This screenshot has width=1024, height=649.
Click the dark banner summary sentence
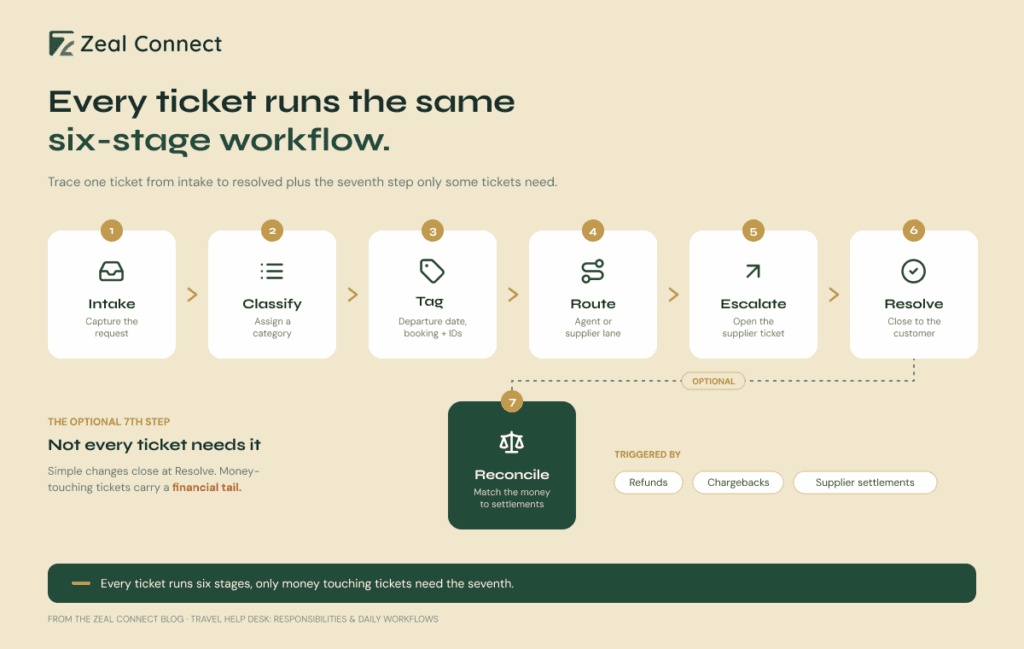(307, 584)
